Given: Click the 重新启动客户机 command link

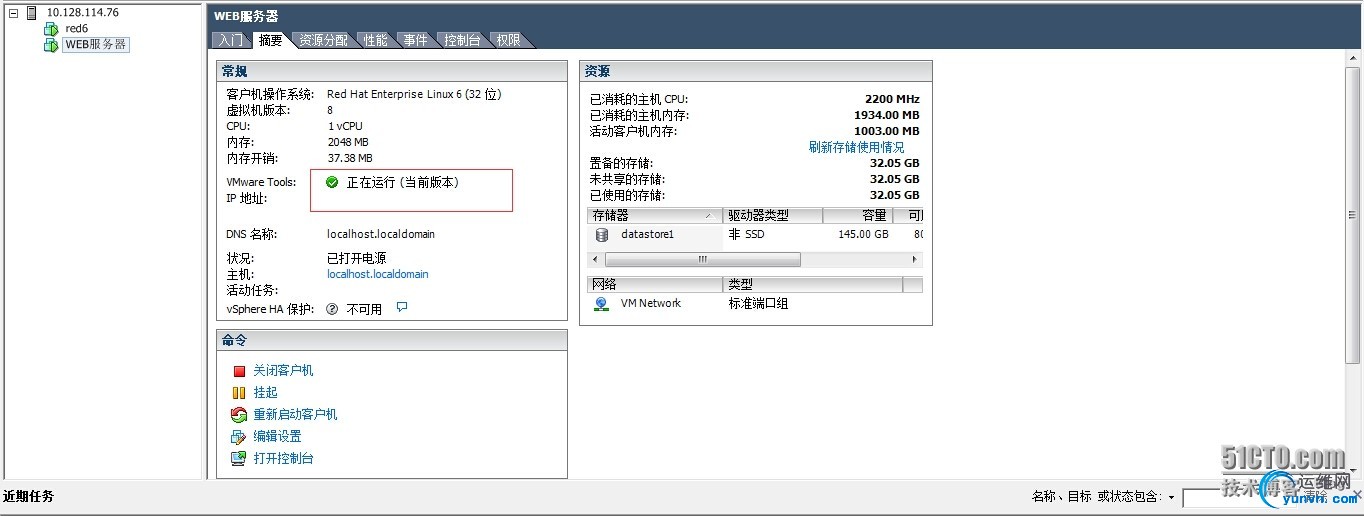Looking at the screenshot, I should coord(295,415).
